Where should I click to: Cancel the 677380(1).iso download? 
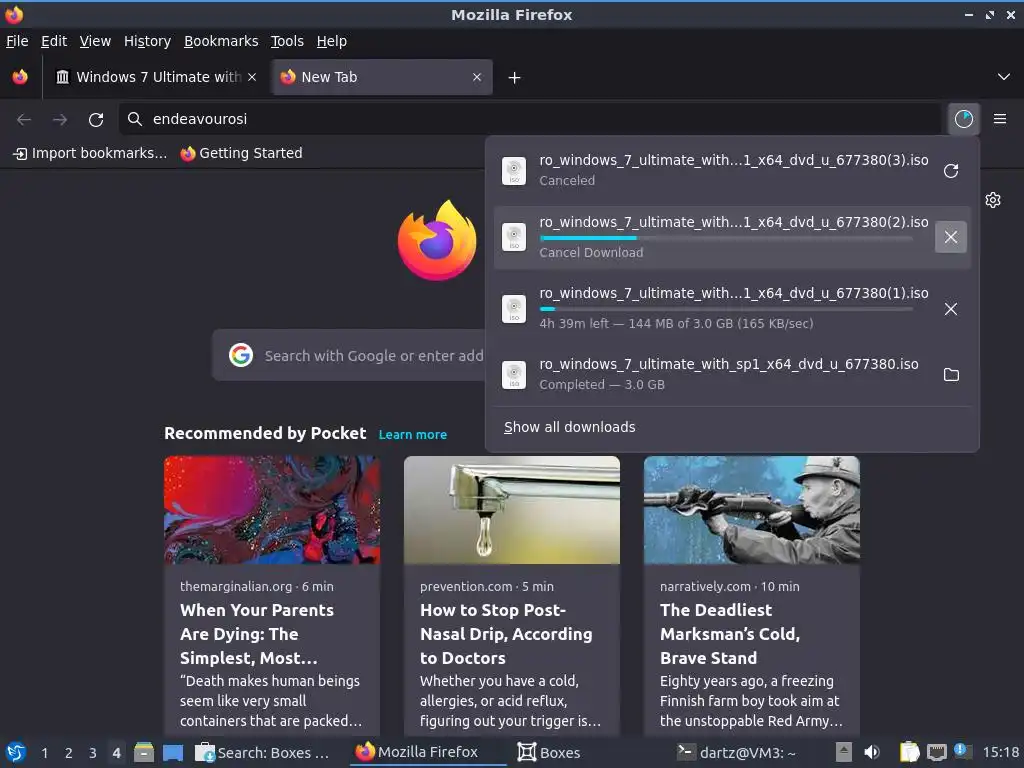pos(951,309)
